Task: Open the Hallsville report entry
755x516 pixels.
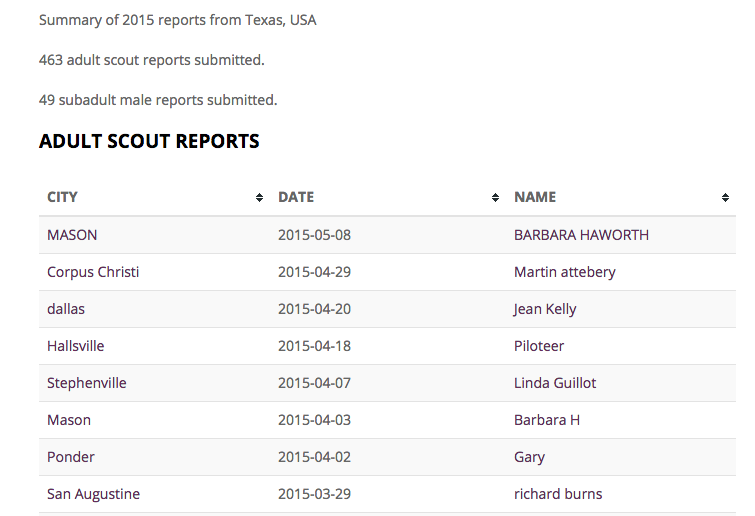Action: click(76, 346)
